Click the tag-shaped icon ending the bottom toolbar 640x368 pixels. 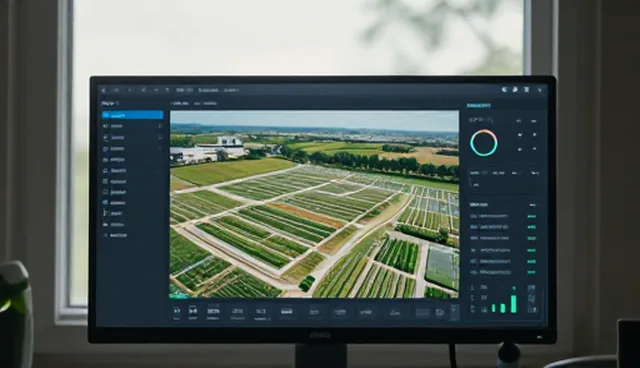tap(440, 313)
